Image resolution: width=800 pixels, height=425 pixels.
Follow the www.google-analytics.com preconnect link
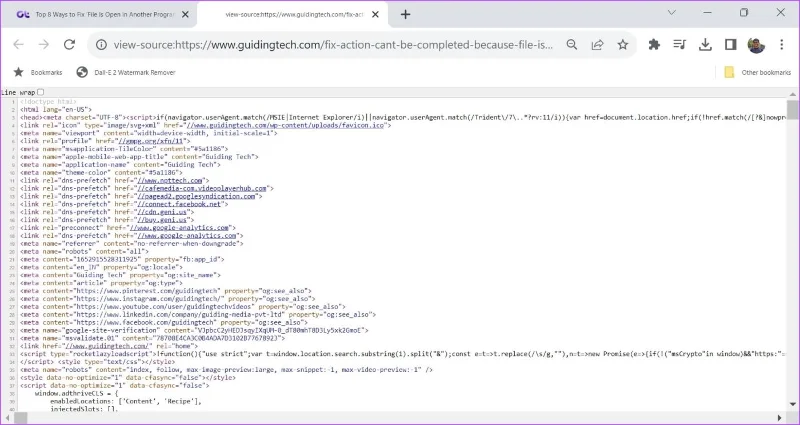pyautogui.click(x=179, y=228)
